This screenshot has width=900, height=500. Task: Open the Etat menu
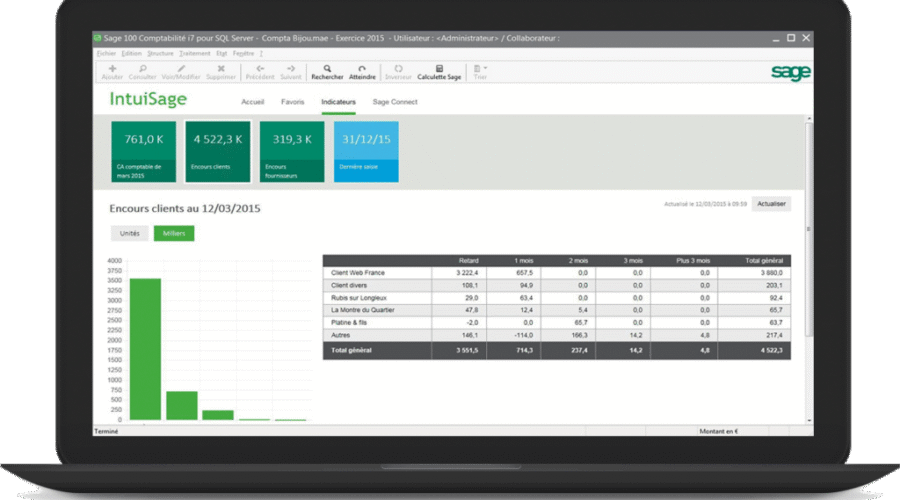pos(222,53)
